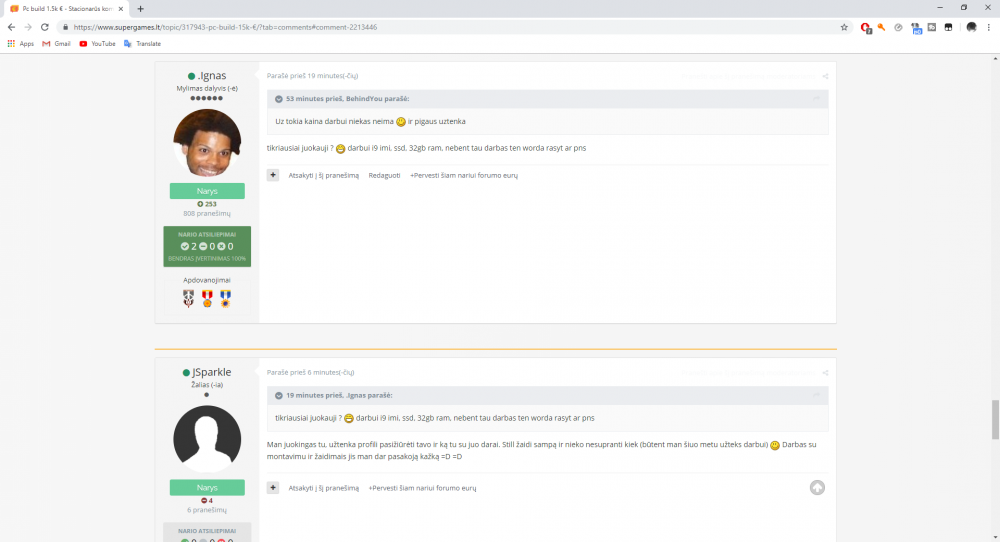
Task: Toggle multi-quote plus on JSparkle's post
Action: point(273,488)
